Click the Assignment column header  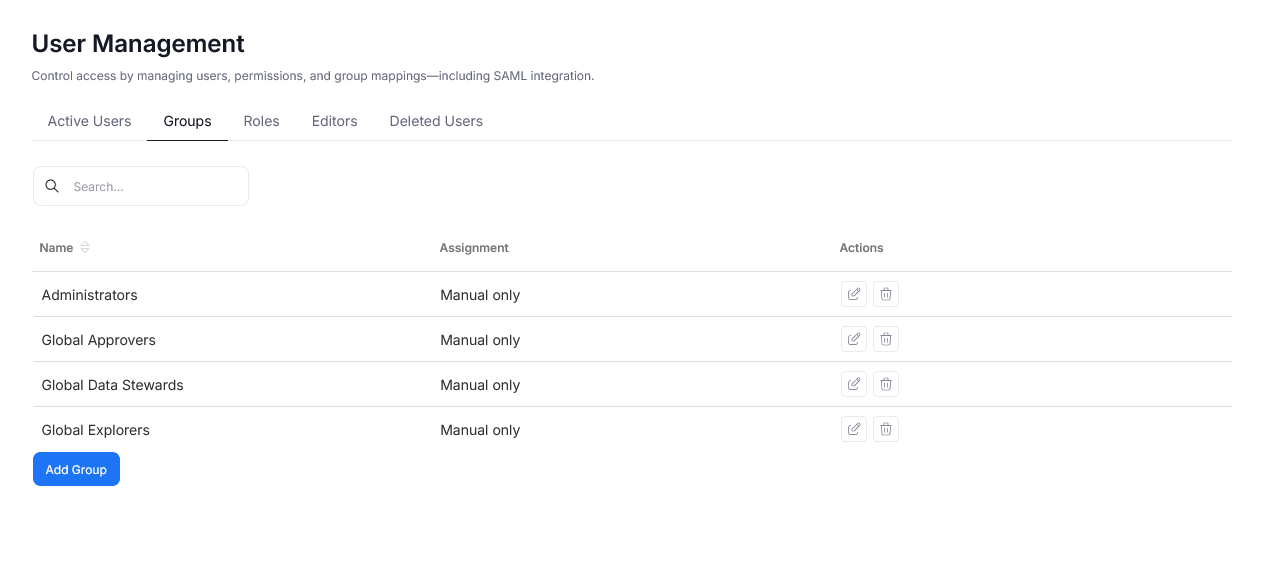coord(474,247)
